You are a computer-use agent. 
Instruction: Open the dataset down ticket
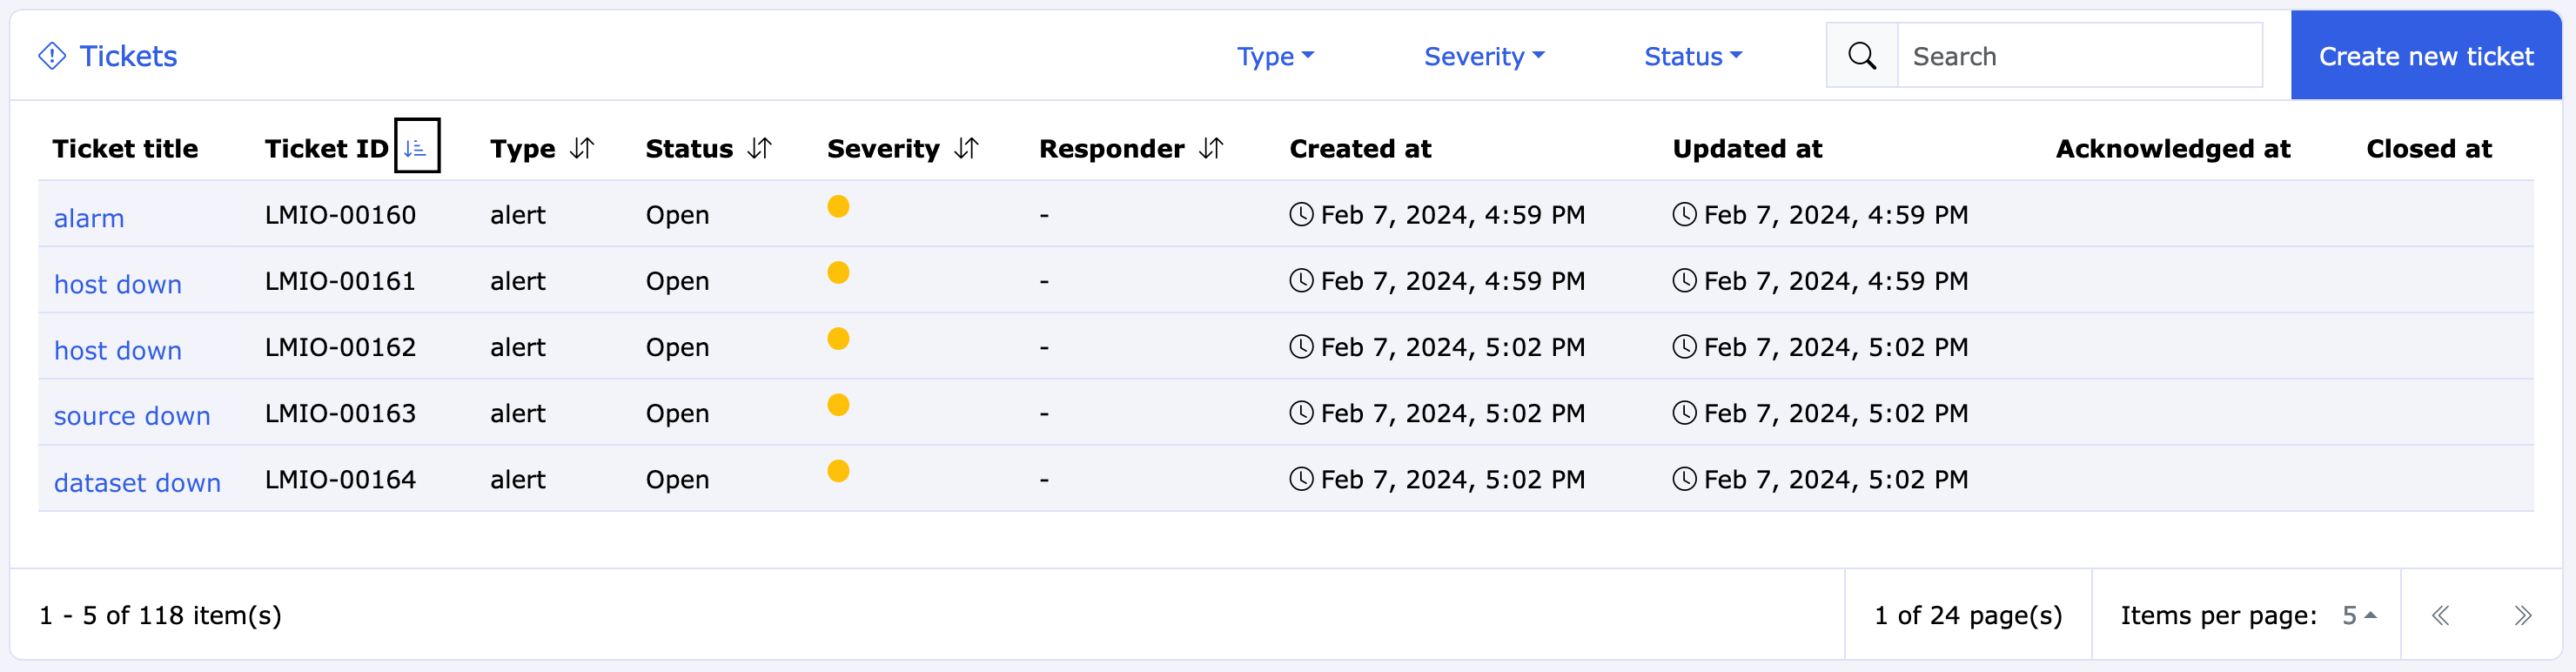point(137,483)
